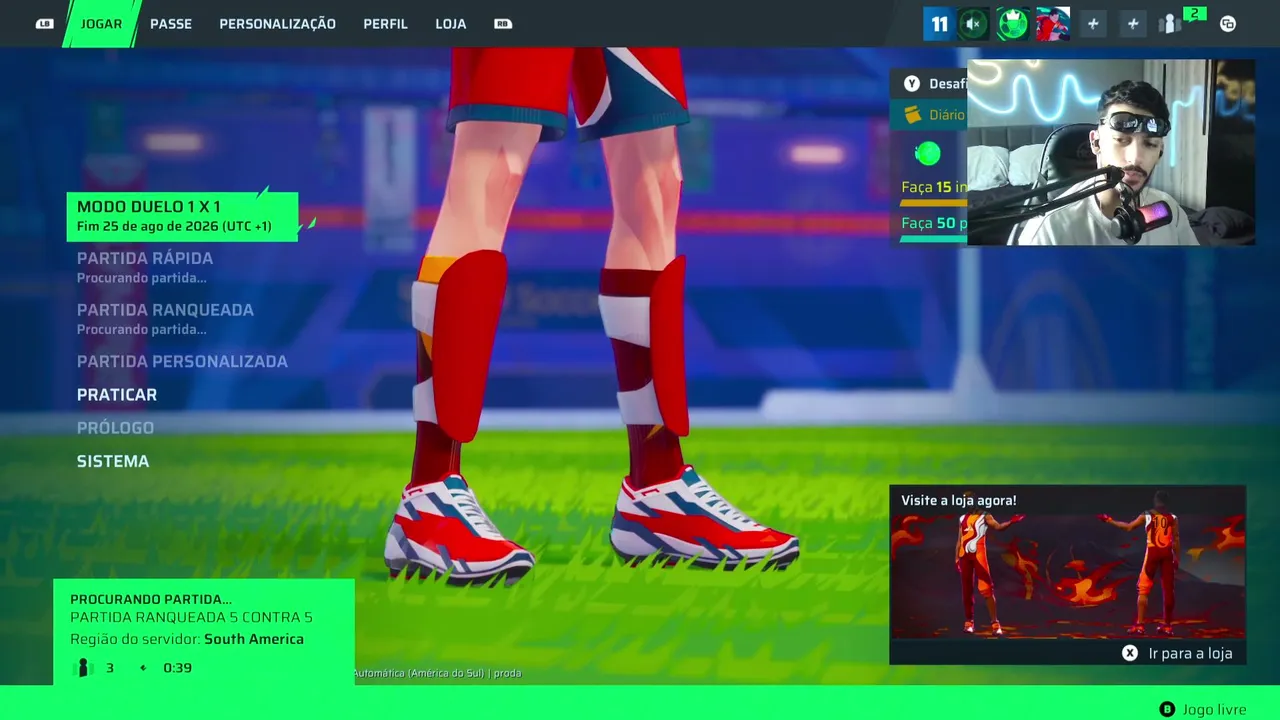Click the player count icon in search panel

tap(84, 668)
